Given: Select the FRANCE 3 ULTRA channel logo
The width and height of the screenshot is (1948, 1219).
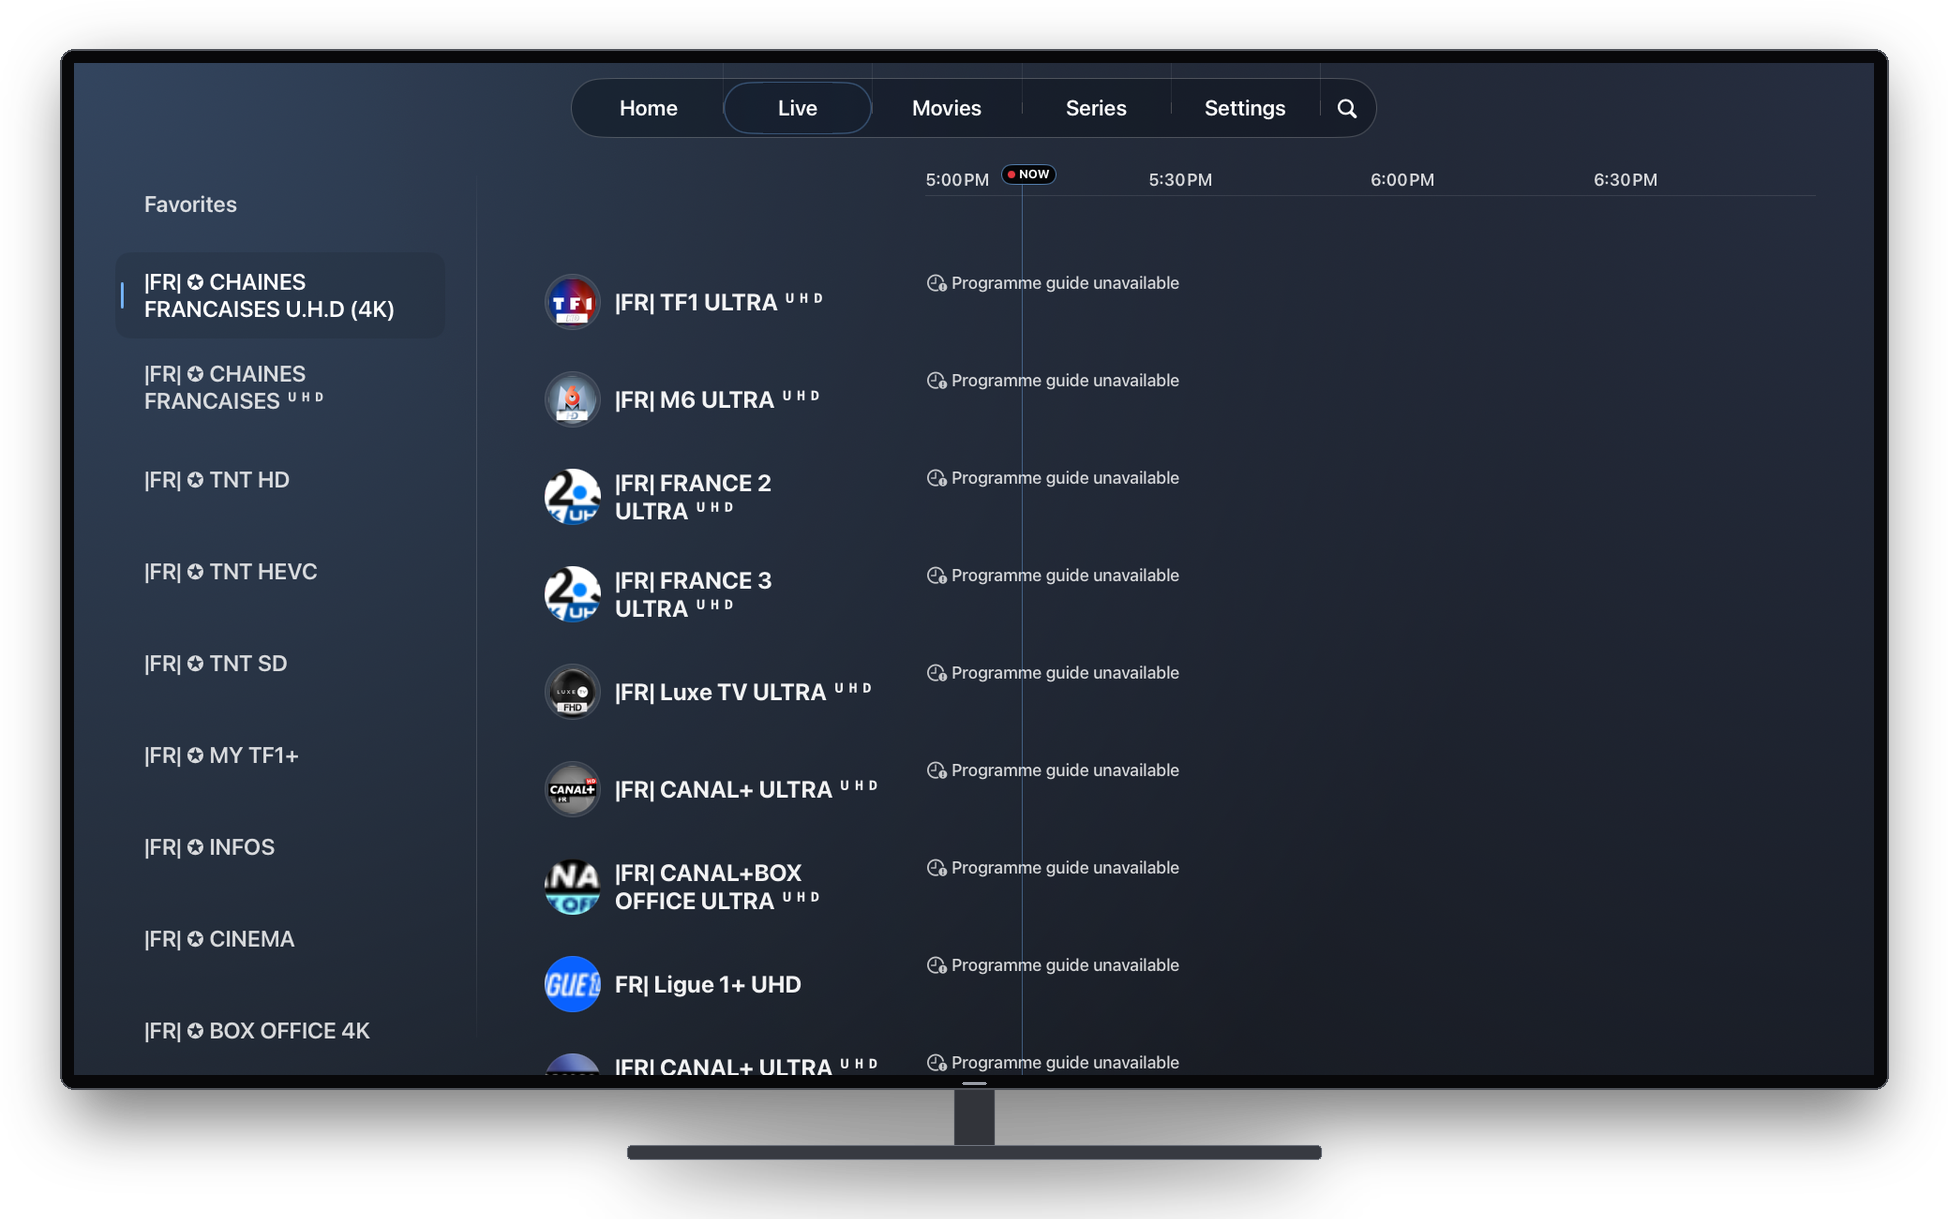Looking at the screenshot, I should tap(572, 594).
